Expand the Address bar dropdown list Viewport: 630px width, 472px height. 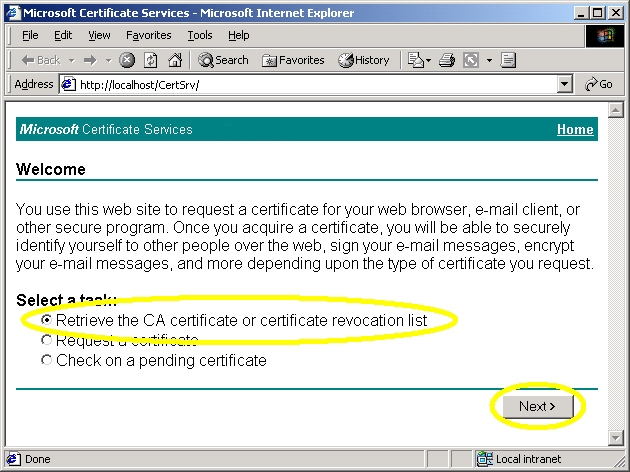click(x=565, y=84)
